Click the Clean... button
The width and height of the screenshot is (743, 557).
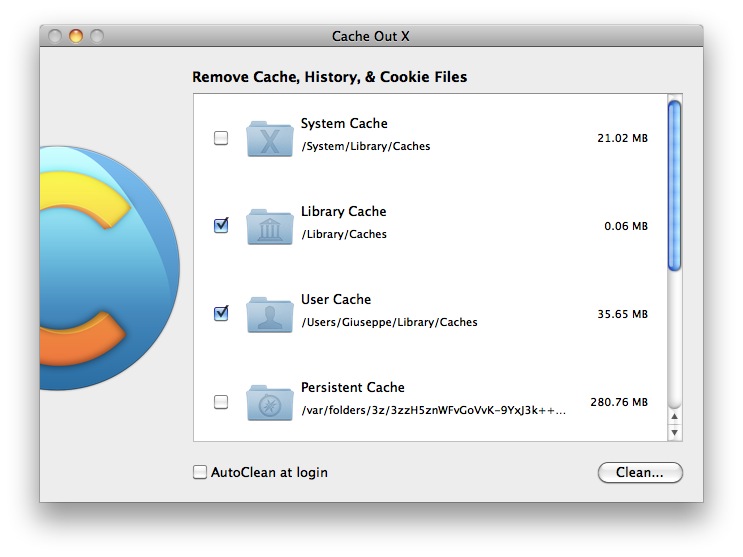coord(640,473)
